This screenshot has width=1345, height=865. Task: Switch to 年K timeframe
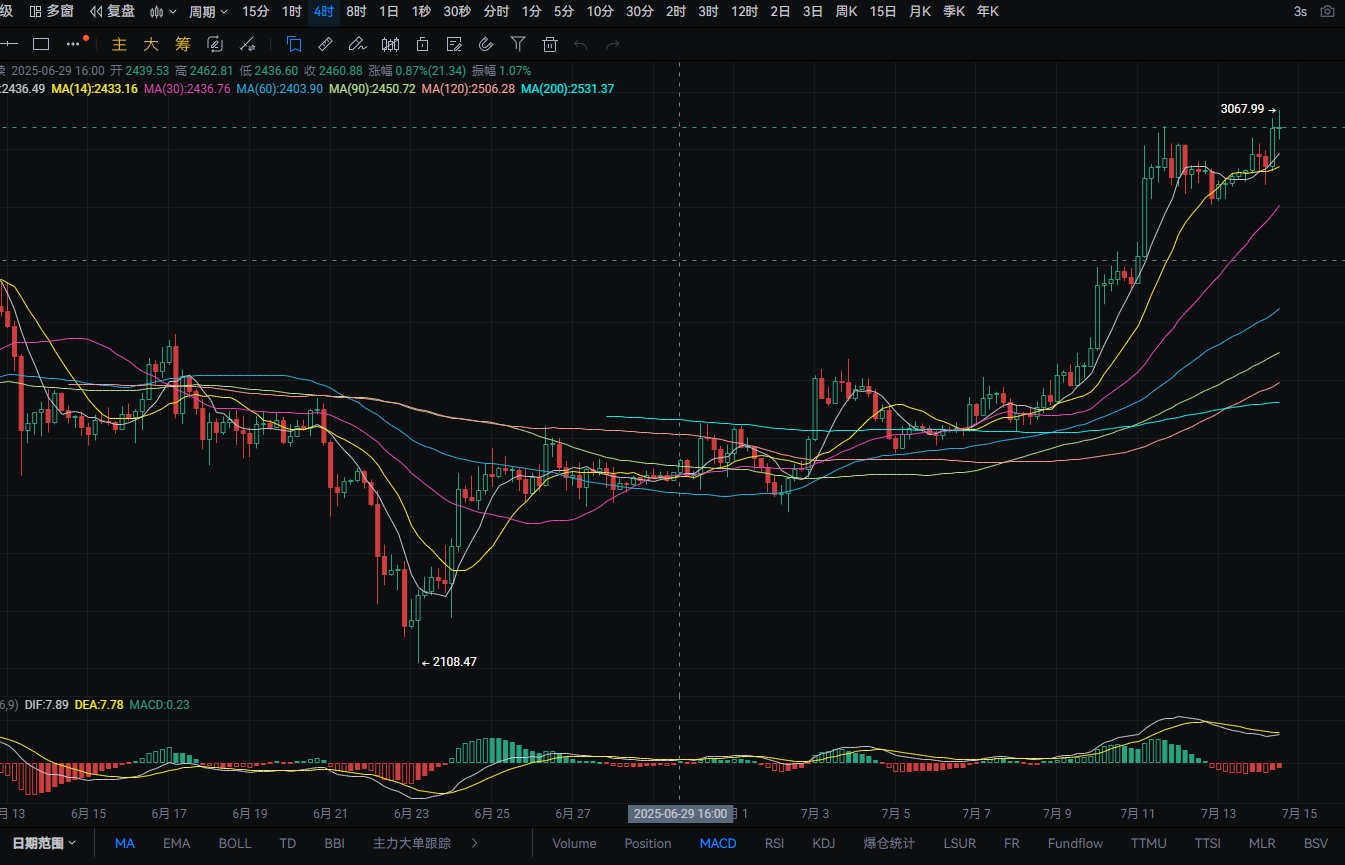(987, 11)
